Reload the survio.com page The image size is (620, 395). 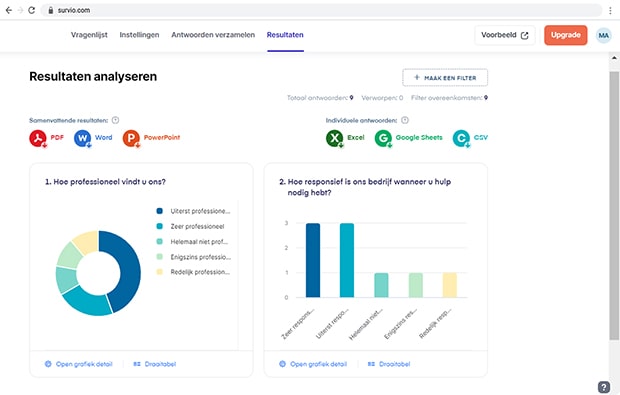click(x=32, y=10)
